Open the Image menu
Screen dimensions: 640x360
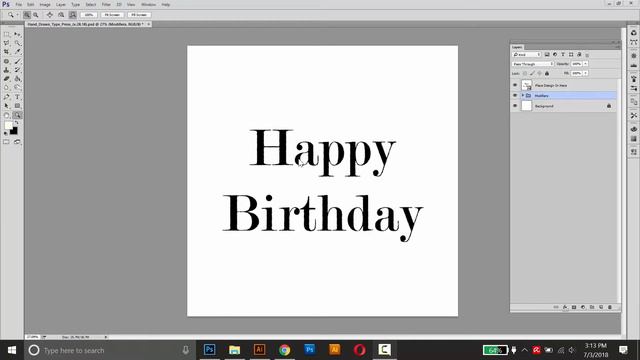tap(45, 4)
